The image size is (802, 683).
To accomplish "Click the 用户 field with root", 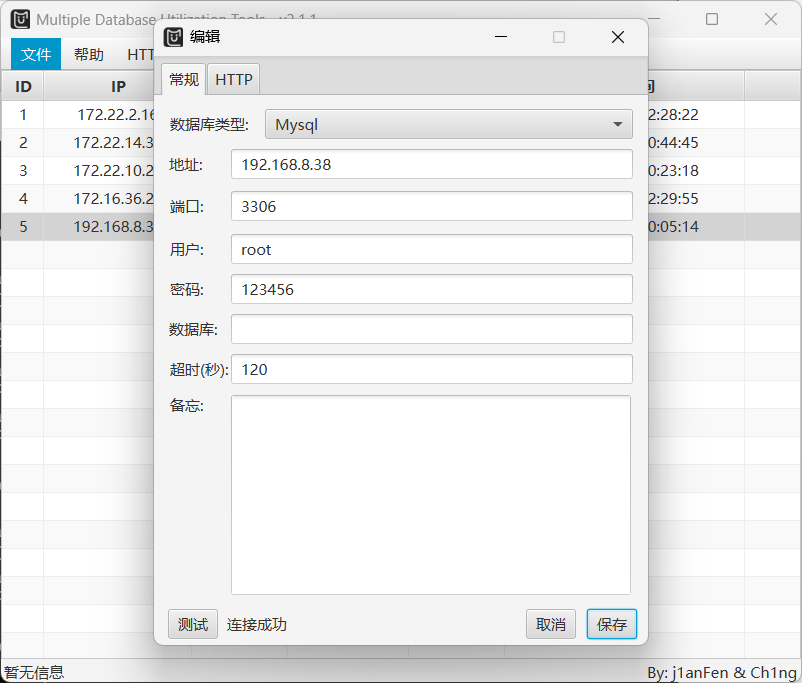I will point(431,249).
